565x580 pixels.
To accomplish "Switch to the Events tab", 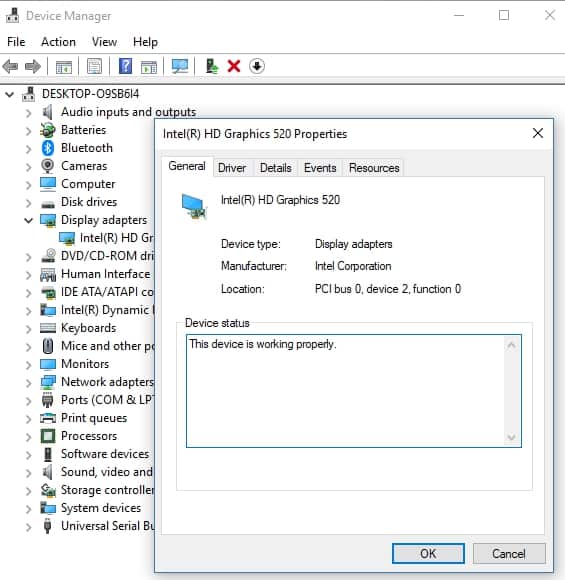I will 320,168.
